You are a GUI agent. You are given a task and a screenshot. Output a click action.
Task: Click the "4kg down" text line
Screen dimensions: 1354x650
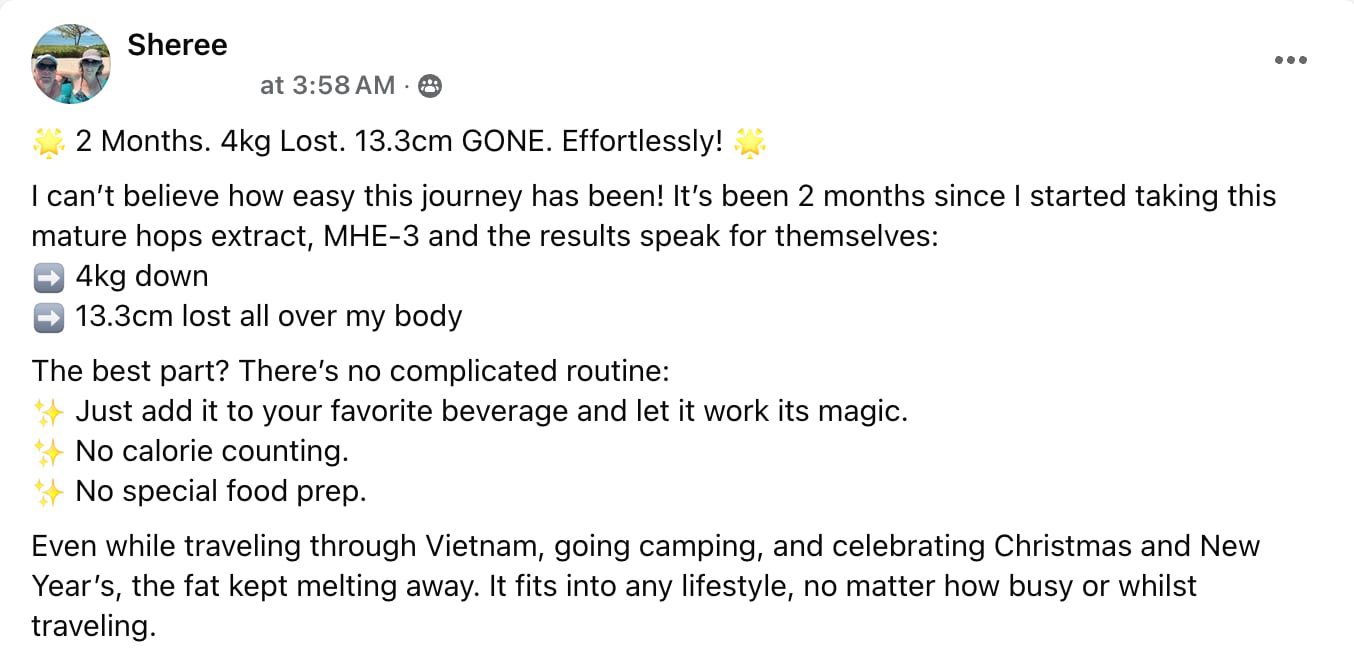click(142, 276)
